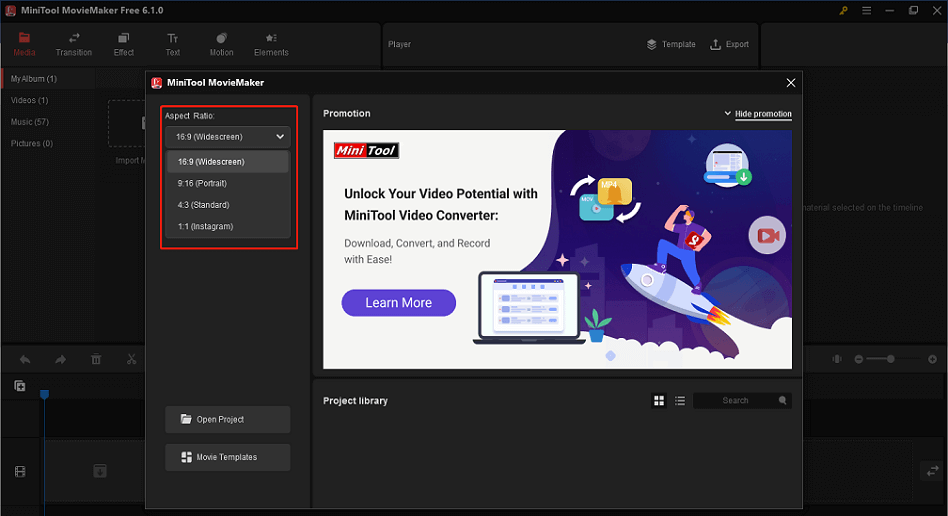948x516 pixels.
Task: Pick the 4:3 (Standard) option
Action: tap(203, 205)
